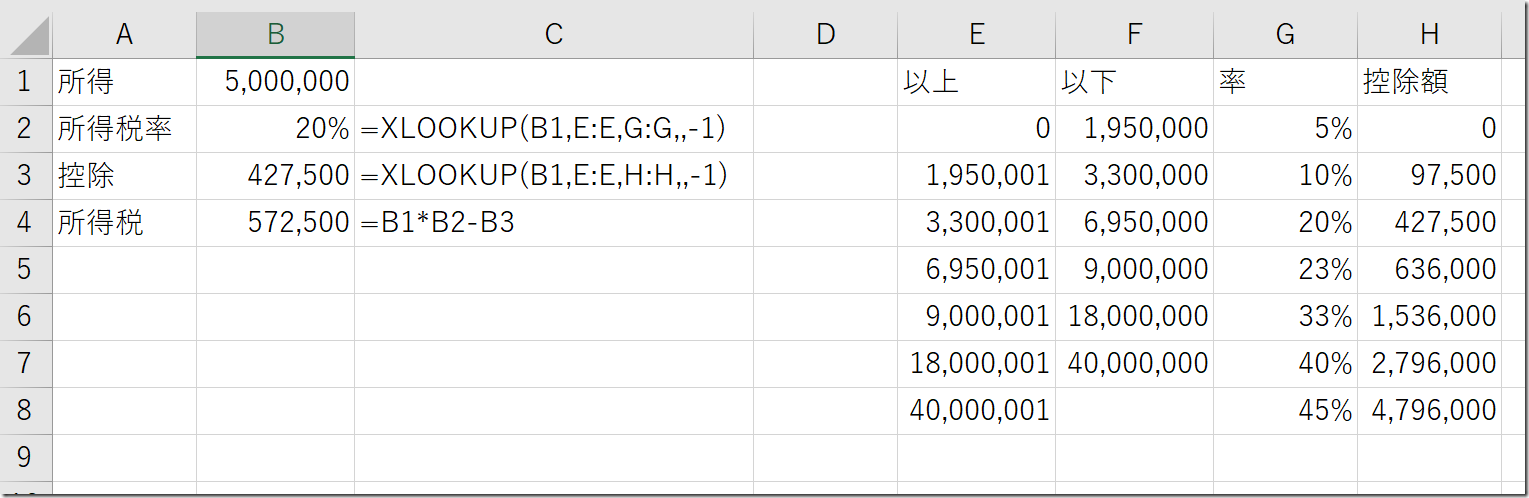Viewport: 1529px width, 498px height.
Task: Click cell showing 18,000,000
Action: tap(1134, 317)
